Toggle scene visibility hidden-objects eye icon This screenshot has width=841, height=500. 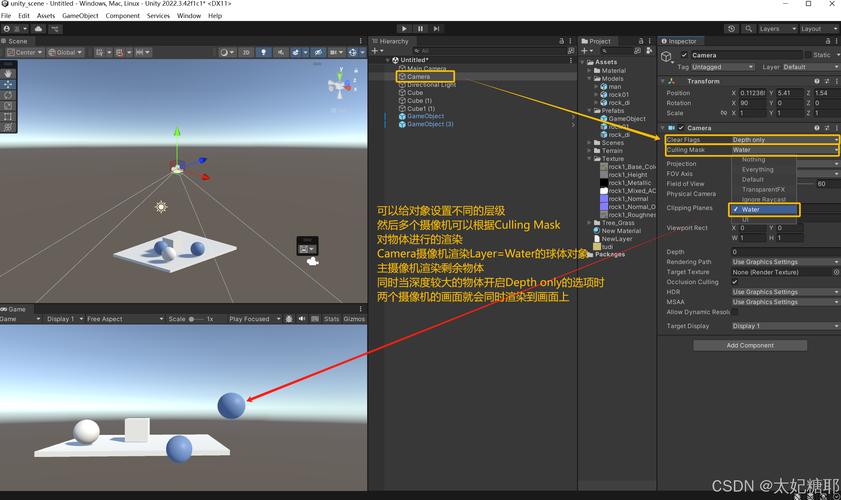pyautogui.click(x=318, y=52)
